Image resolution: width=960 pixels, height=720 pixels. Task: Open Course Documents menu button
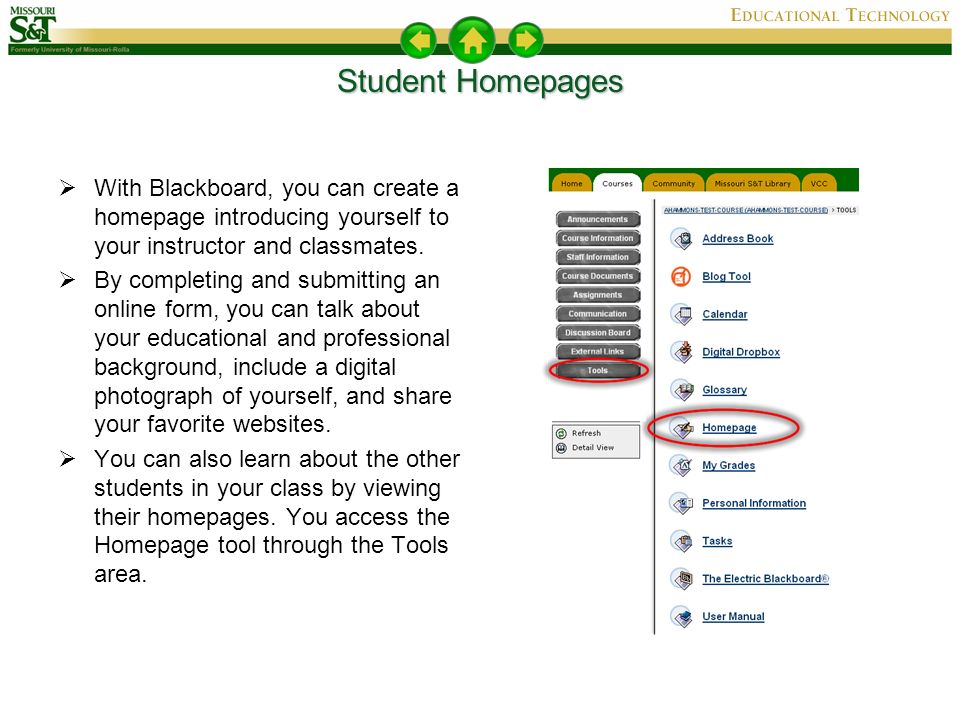click(598, 276)
